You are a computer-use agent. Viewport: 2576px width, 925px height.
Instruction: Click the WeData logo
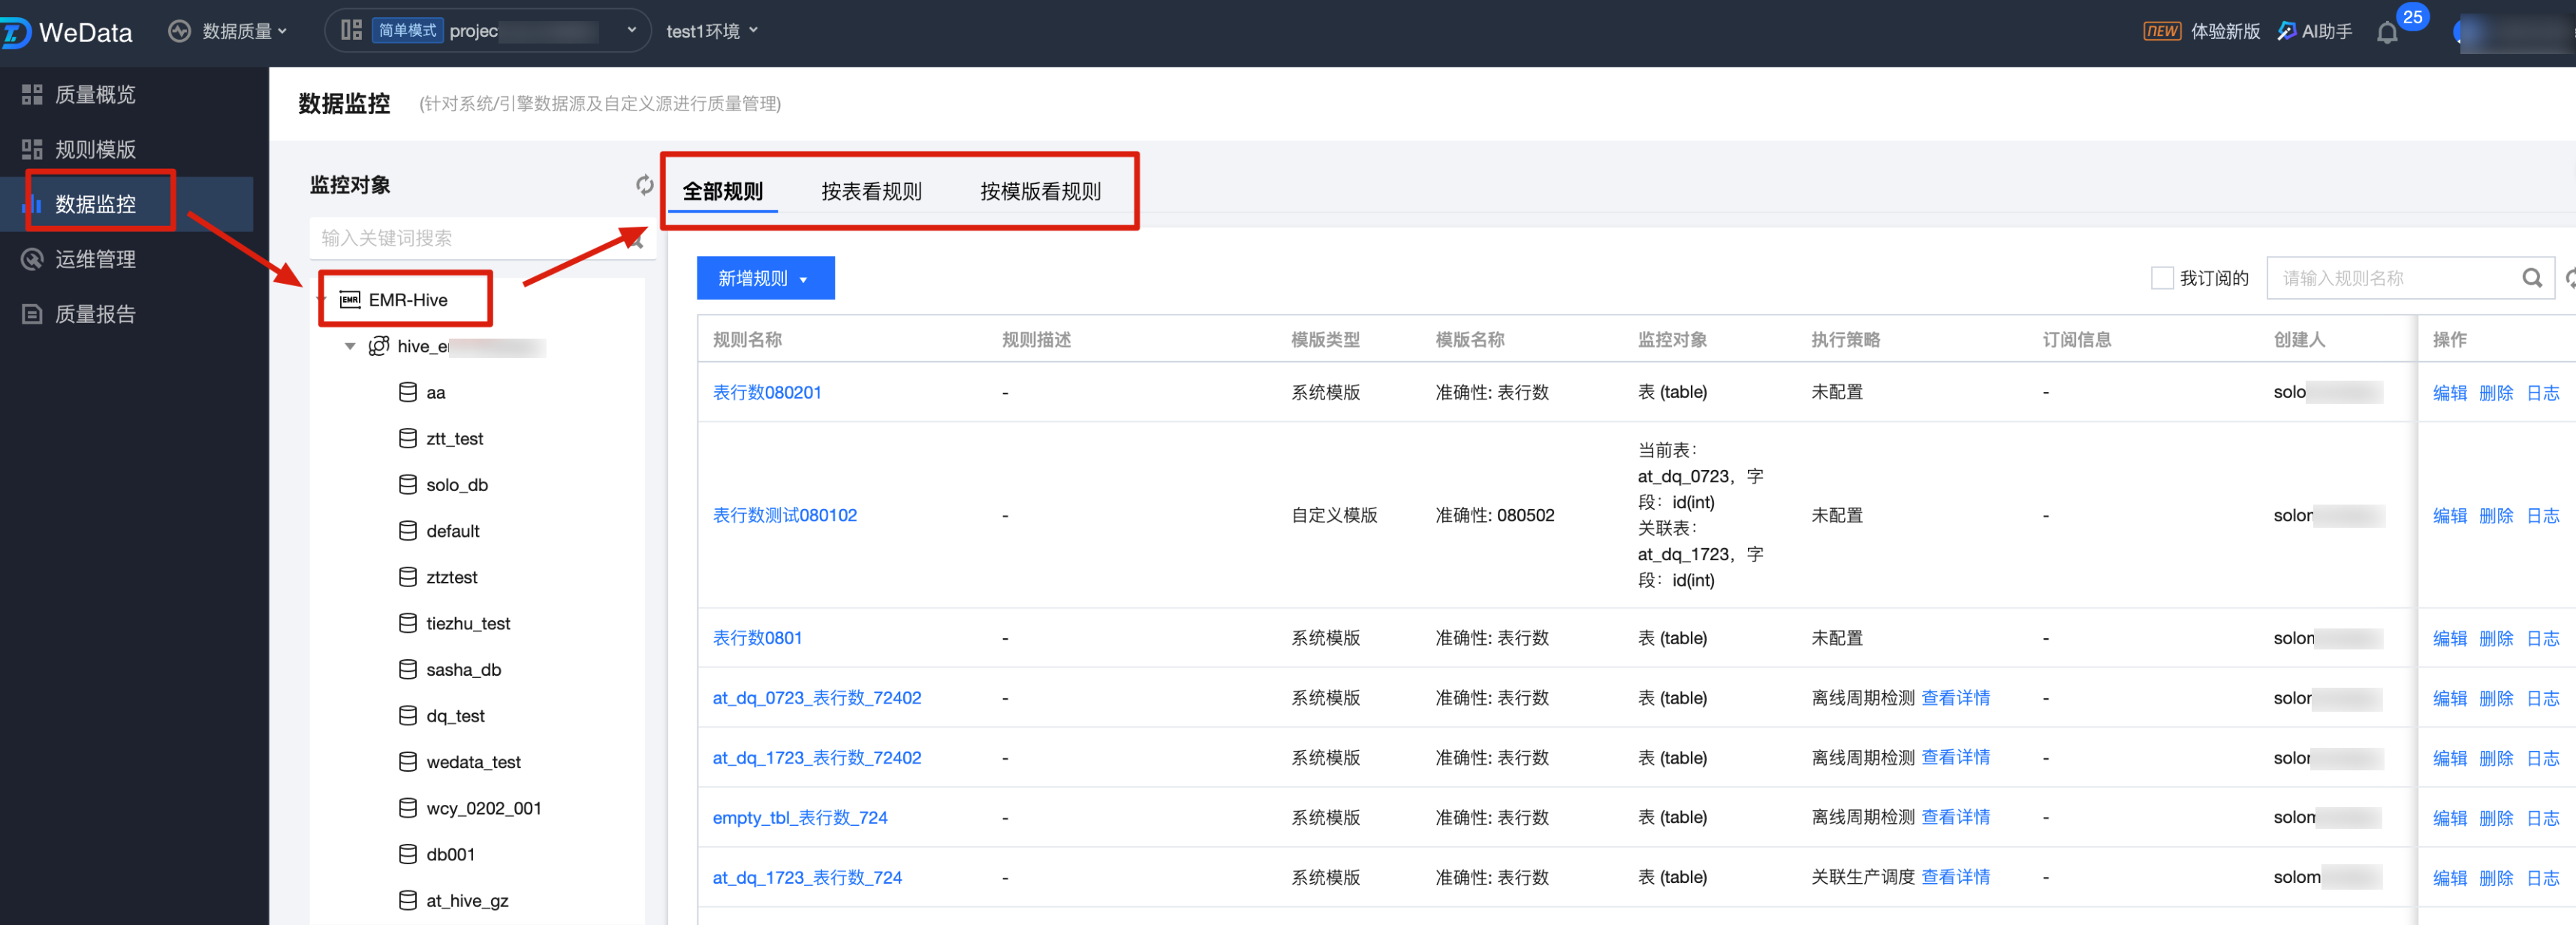pos(68,32)
